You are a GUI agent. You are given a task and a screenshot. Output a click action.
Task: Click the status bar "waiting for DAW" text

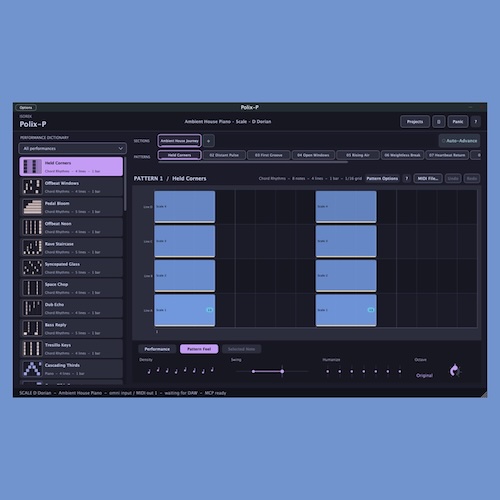[181, 393]
